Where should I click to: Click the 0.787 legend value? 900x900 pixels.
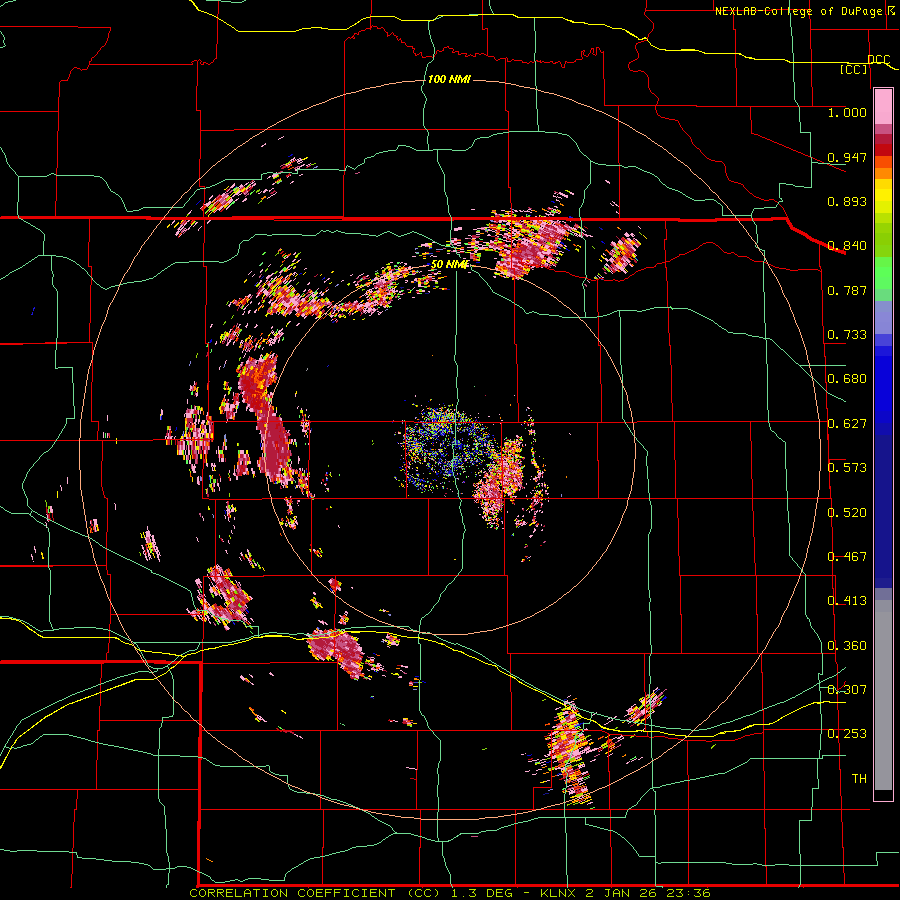847,290
